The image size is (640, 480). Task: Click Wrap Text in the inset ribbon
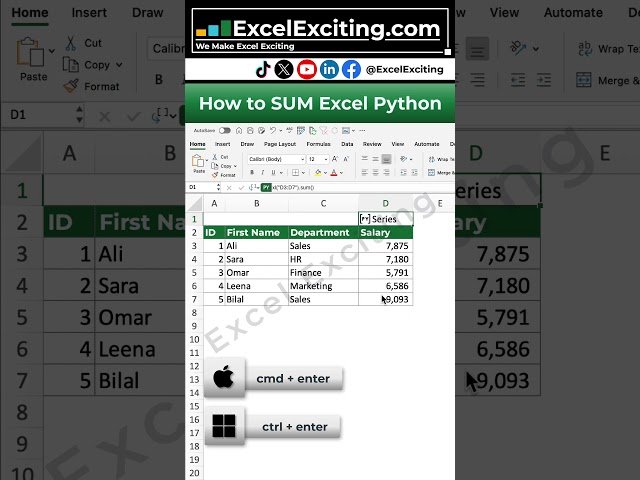pyautogui.click(x=441, y=159)
